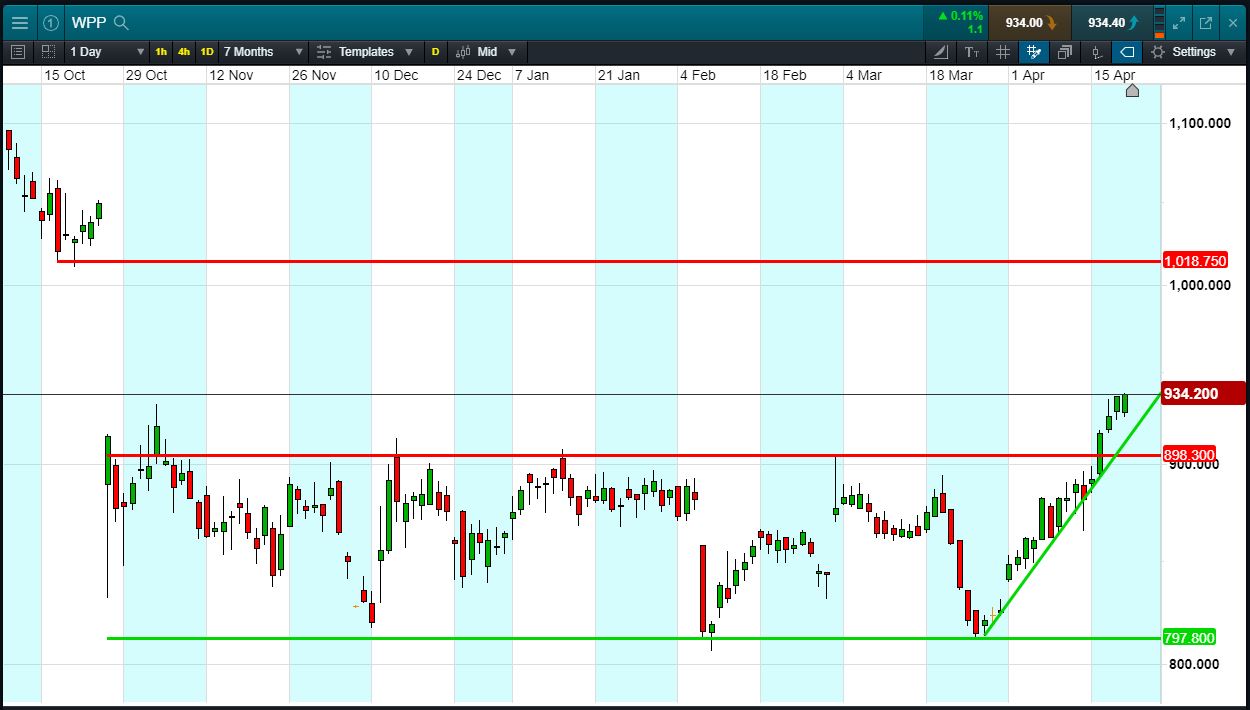Click the 898.300 red line price label
This screenshot has height=710, width=1250.
click(x=1190, y=455)
